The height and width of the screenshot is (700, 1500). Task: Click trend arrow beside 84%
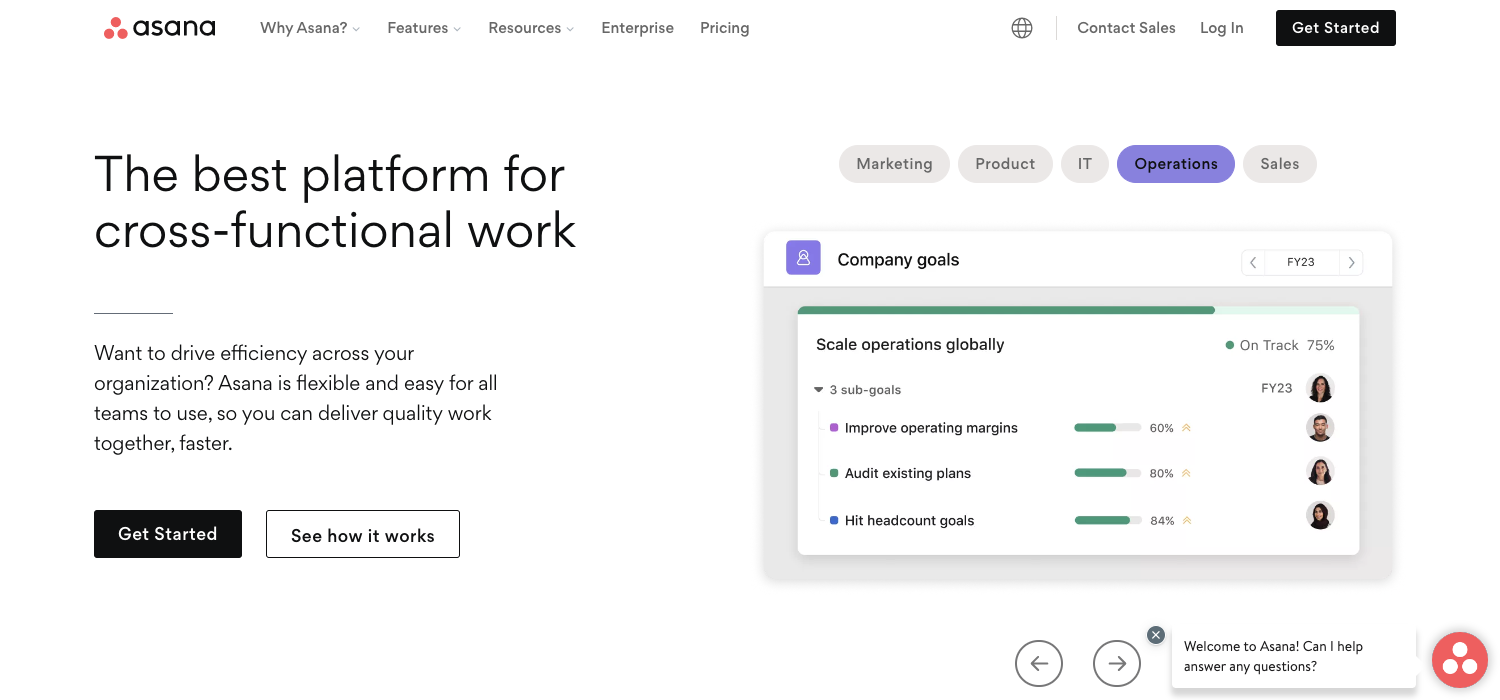[x=1187, y=520]
